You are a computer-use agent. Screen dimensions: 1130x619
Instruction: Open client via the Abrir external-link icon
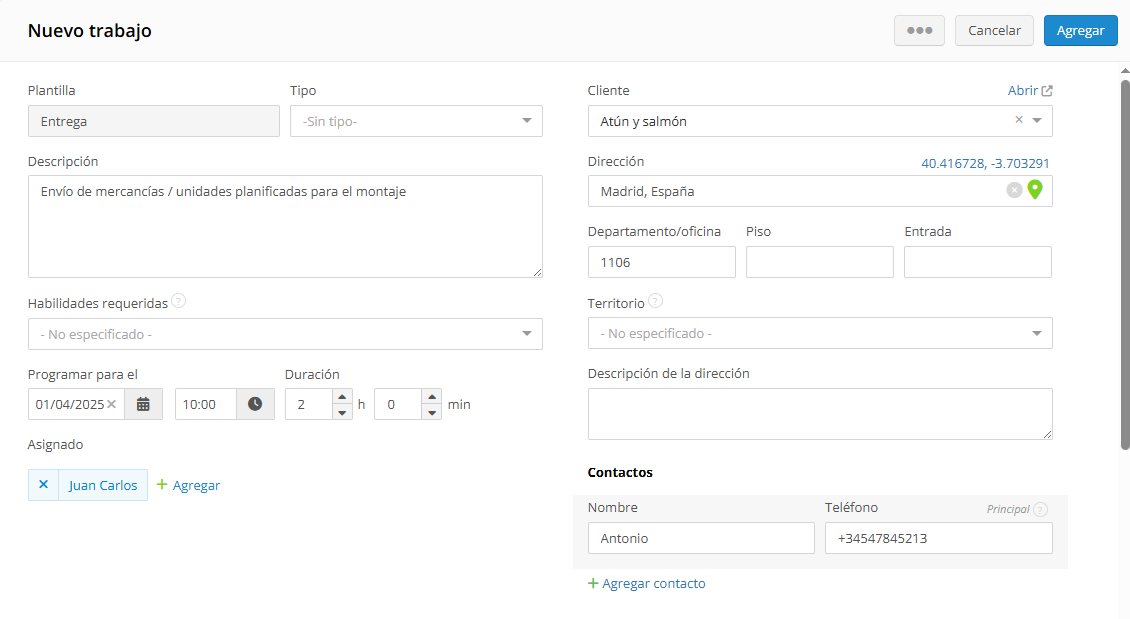(x=1047, y=91)
